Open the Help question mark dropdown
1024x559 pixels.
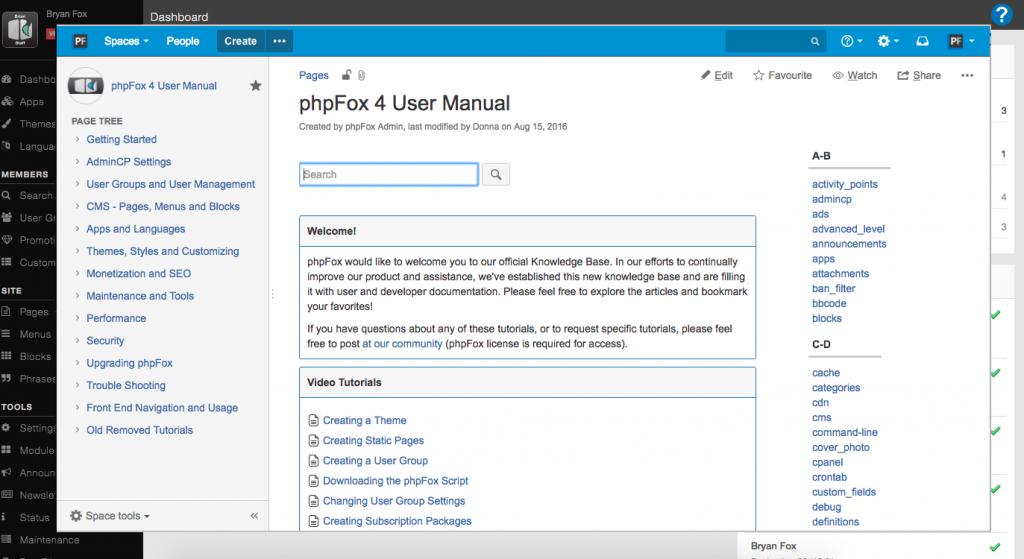click(852, 41)
